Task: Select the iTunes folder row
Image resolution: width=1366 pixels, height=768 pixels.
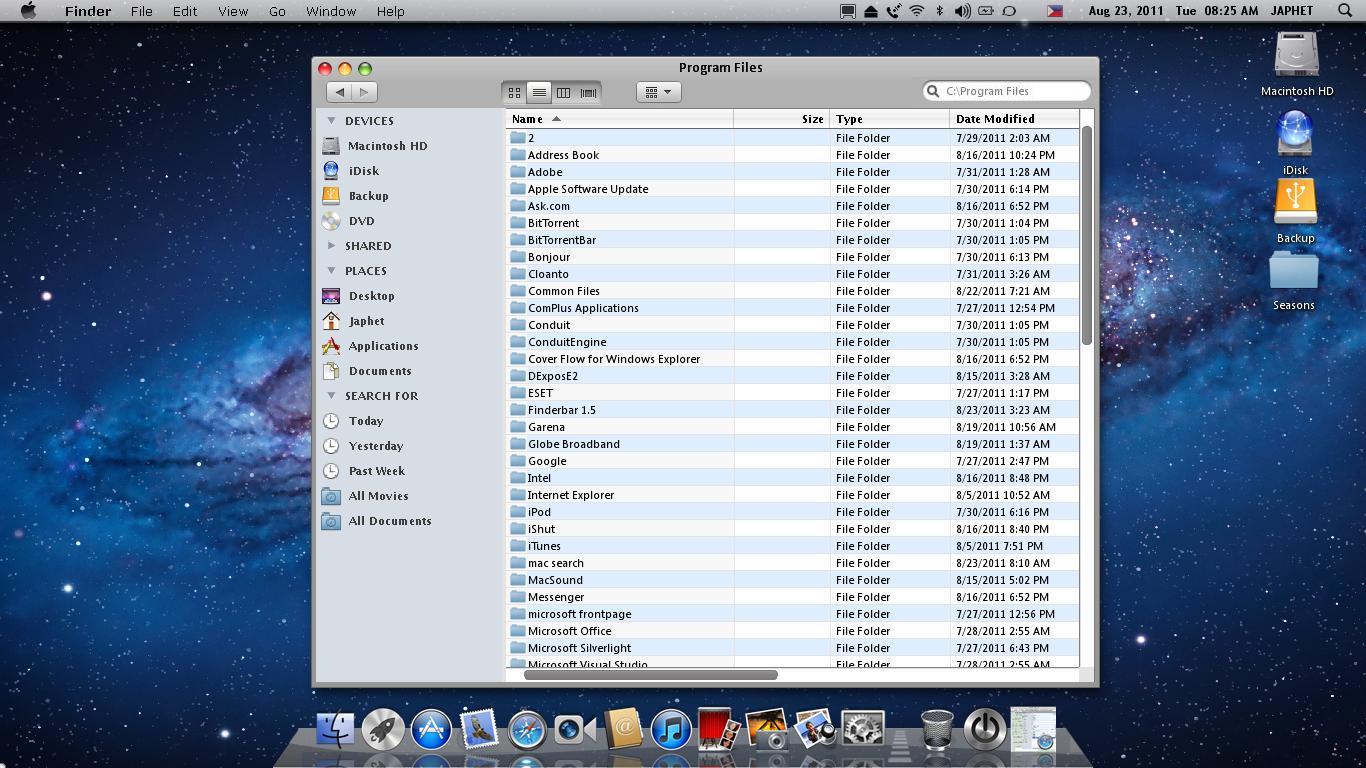Action: tap(792, 546)
